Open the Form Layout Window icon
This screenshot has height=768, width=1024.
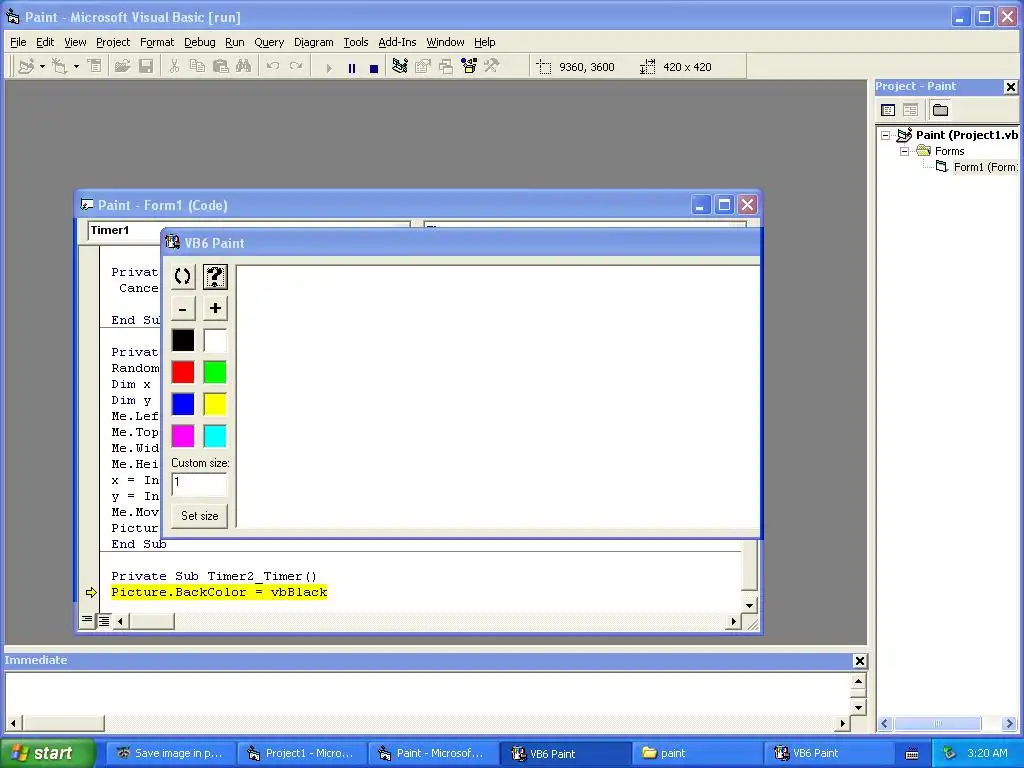446,67
